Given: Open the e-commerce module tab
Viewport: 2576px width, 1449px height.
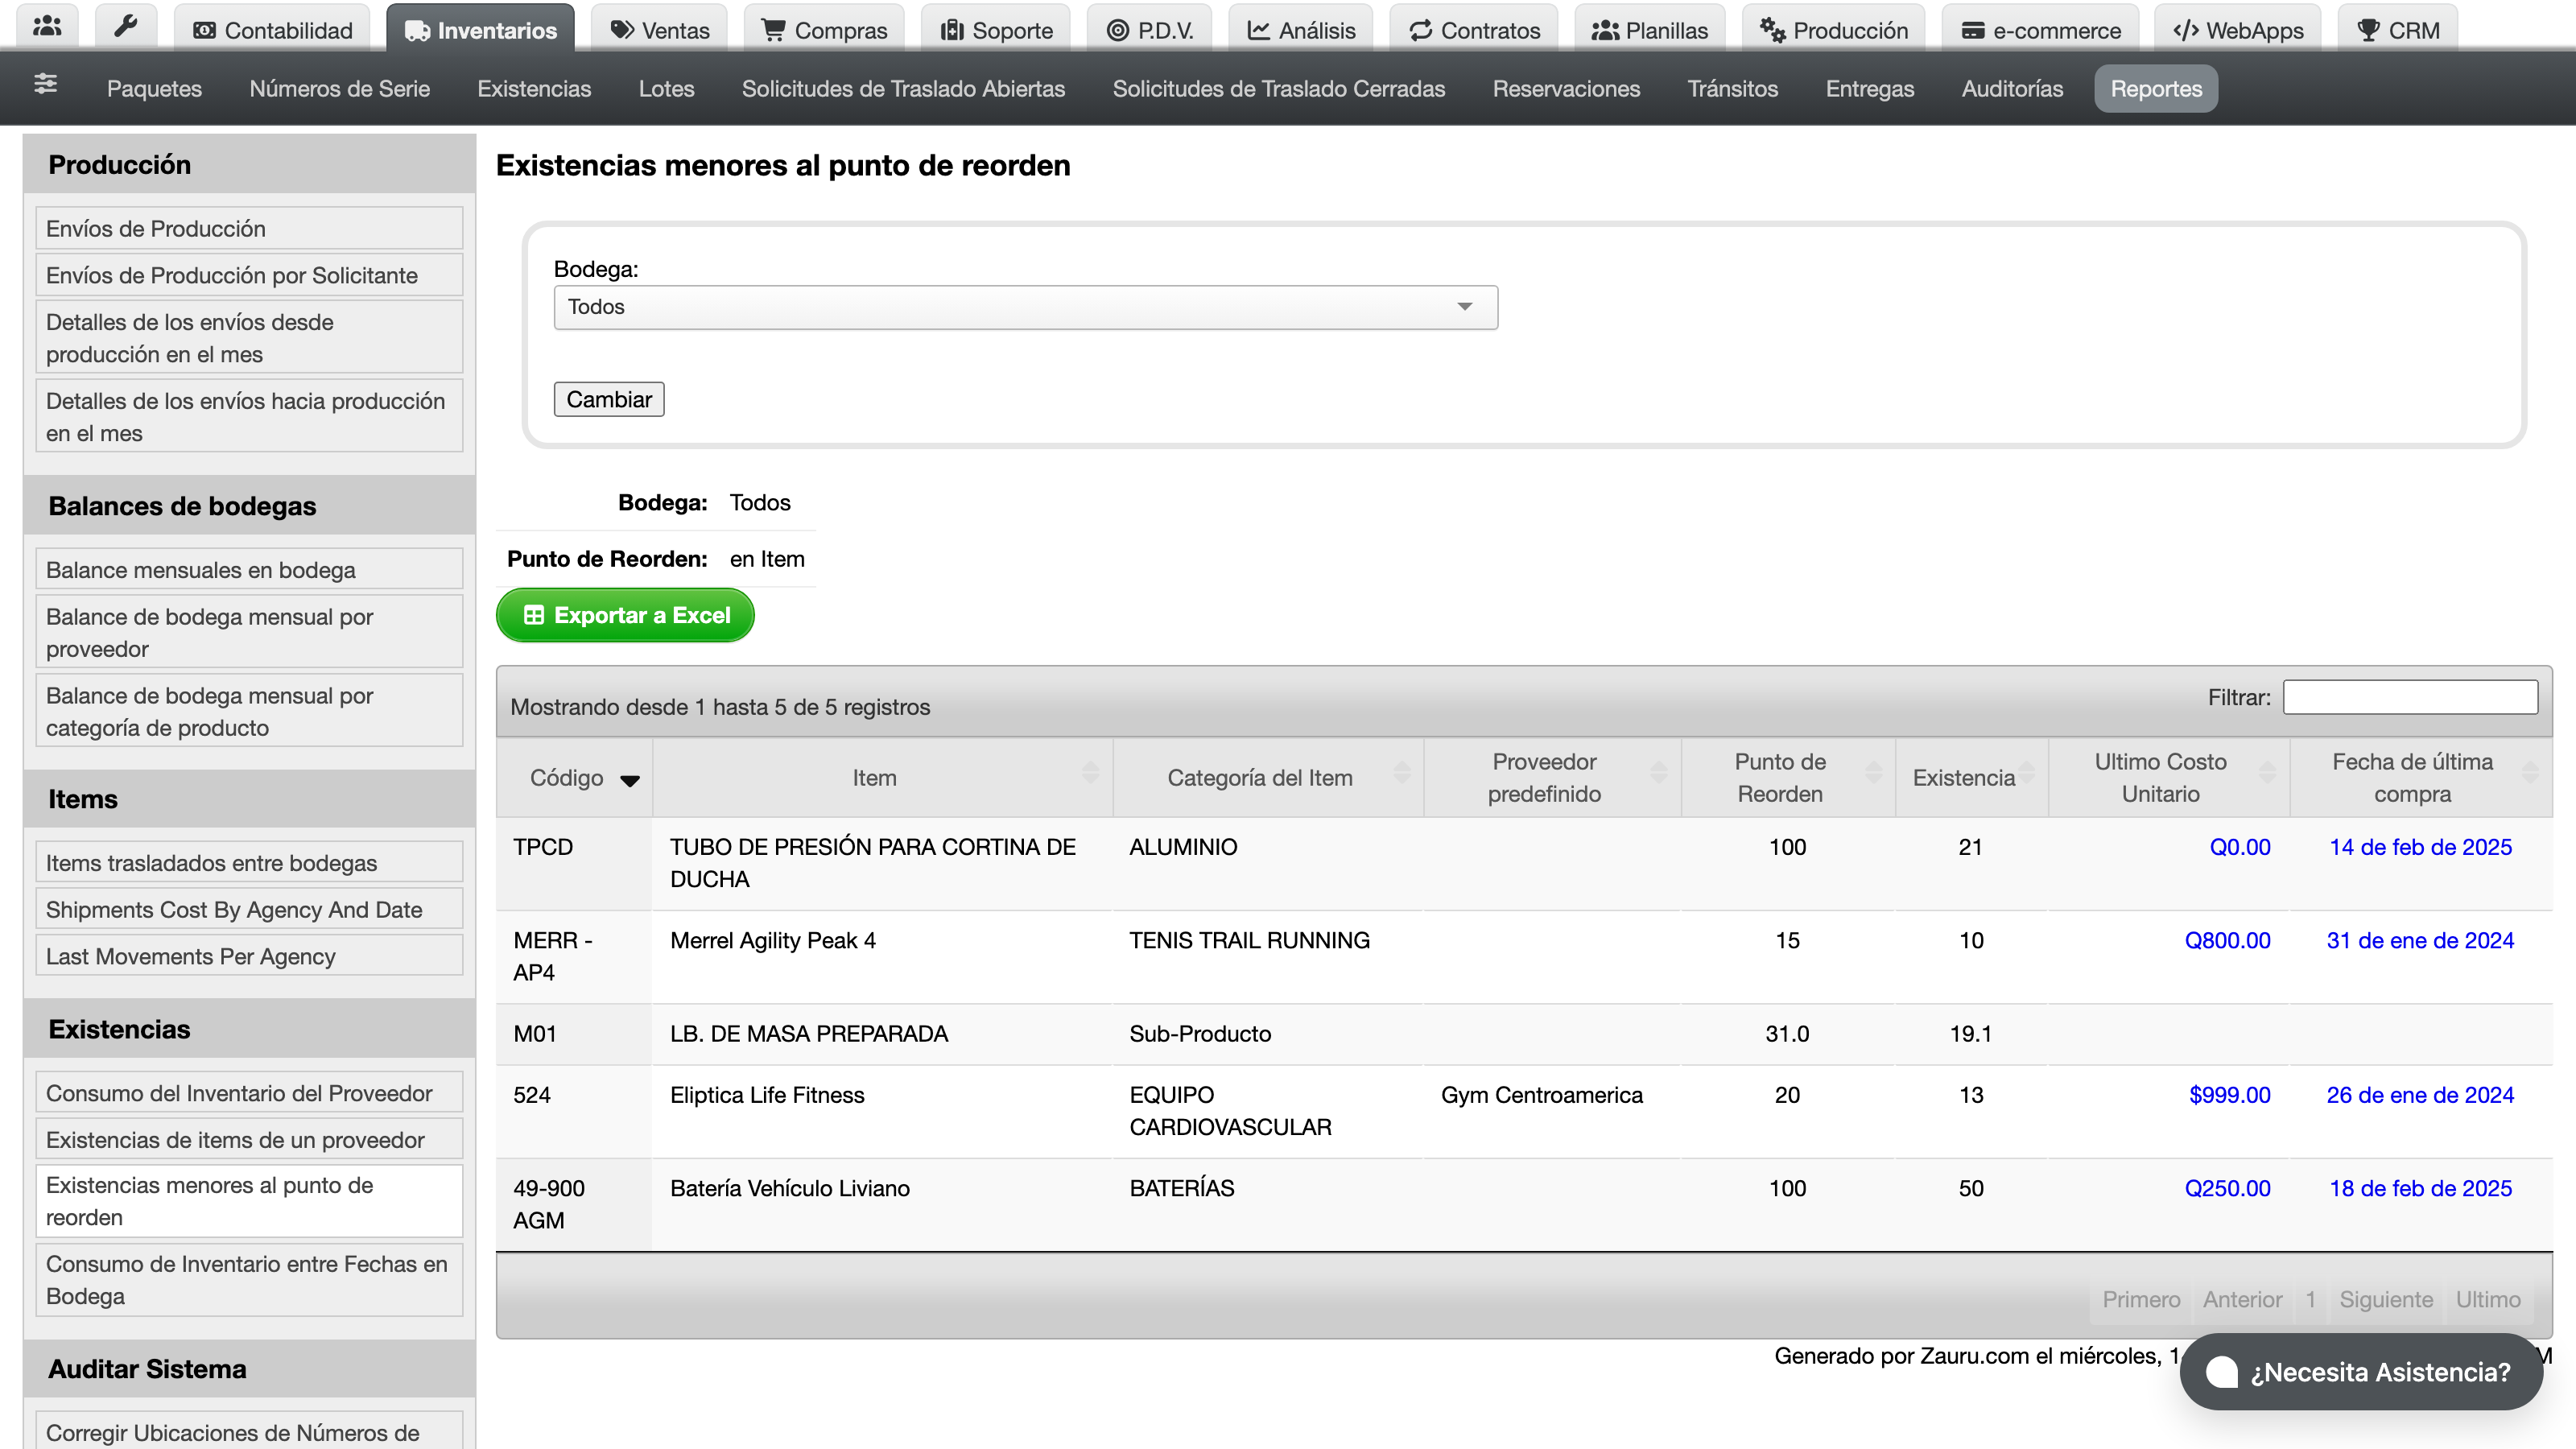Looking at the screenshot, I should tap(2041, 30).
